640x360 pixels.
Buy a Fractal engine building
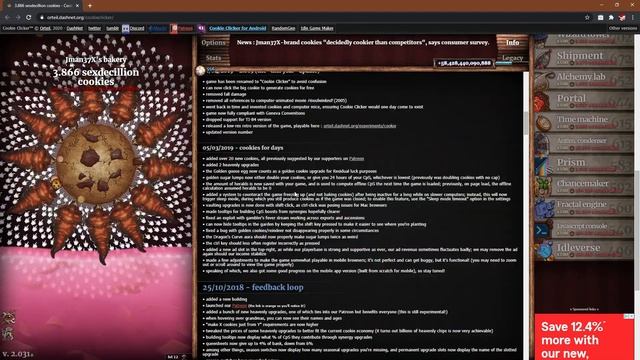(x=584, y=207)
